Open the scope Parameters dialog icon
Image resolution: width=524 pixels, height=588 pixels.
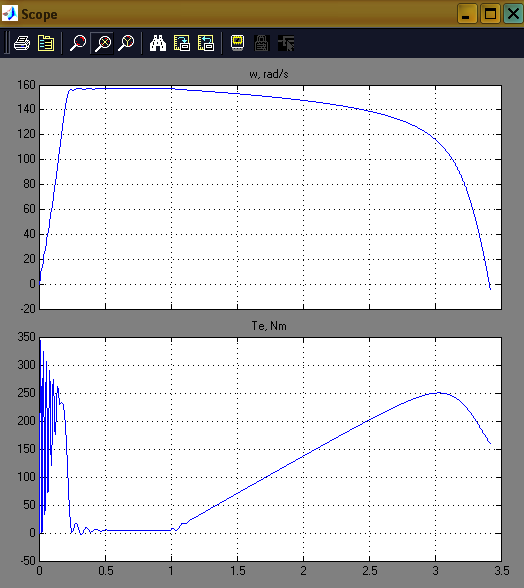click(46, 44)
